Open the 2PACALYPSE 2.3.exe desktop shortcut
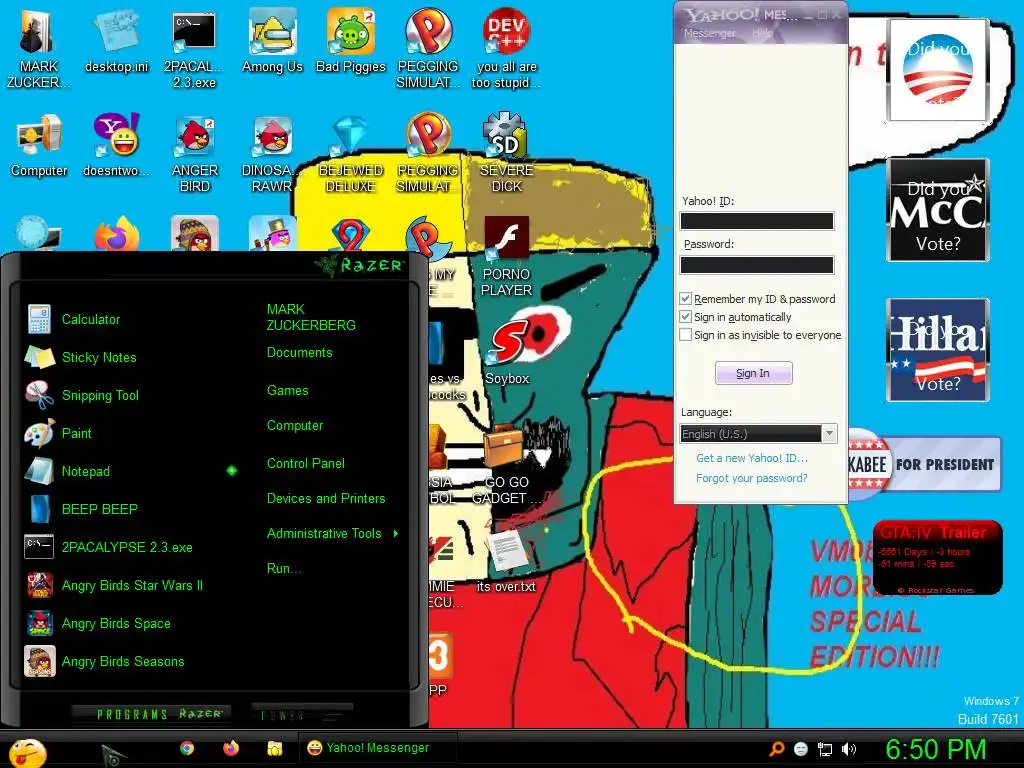 point(194,48)
